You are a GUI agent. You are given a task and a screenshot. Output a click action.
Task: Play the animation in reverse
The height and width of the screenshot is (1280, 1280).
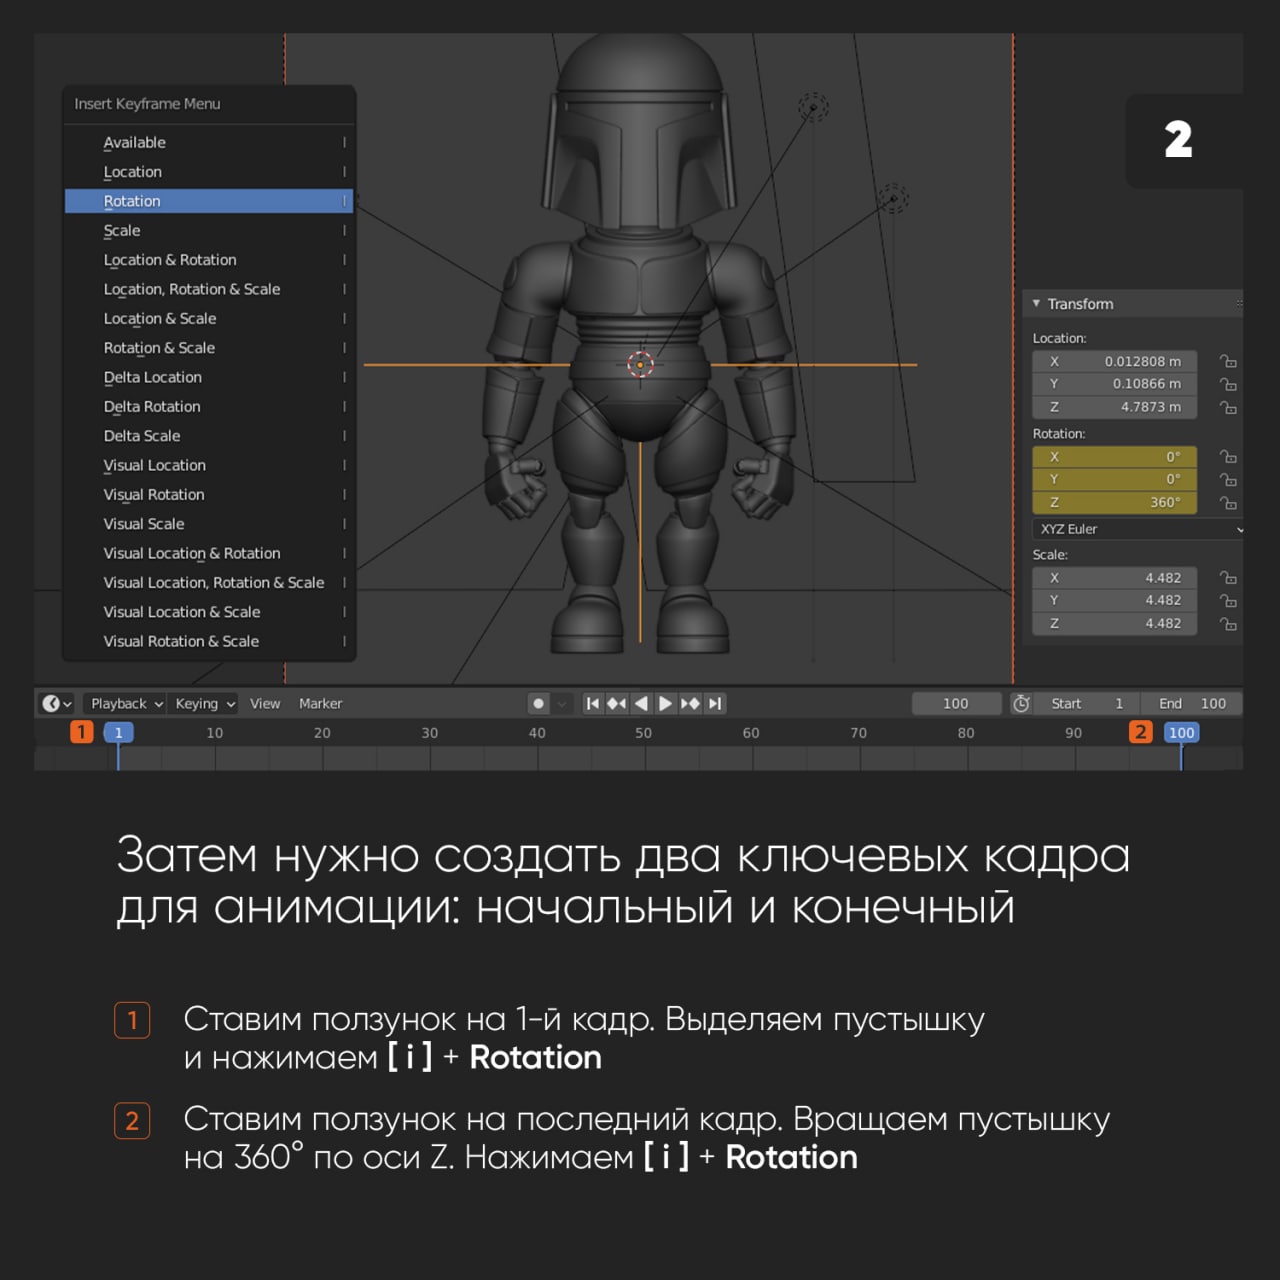641,704
